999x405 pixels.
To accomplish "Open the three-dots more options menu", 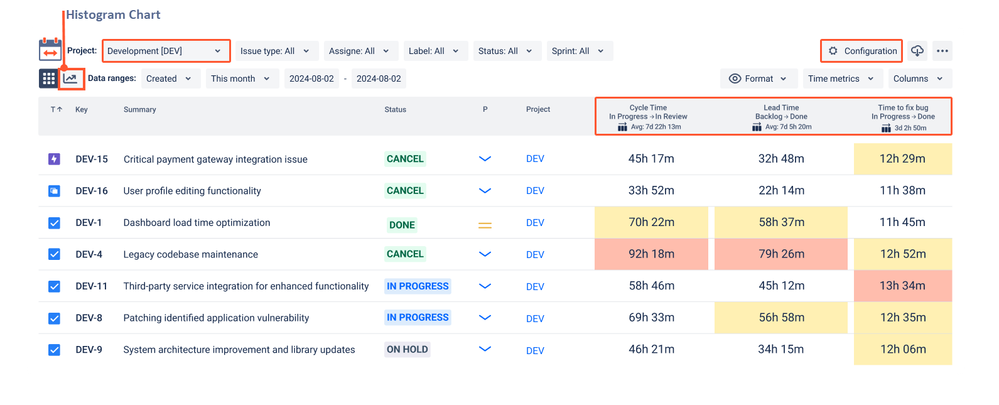I will pyautogui.click(x=942, y=51).
